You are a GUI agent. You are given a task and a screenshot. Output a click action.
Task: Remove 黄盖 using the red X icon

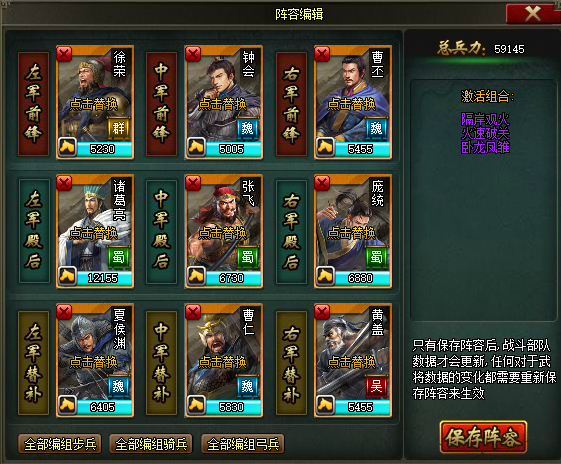pyautogui.click(x=322, y=313)
